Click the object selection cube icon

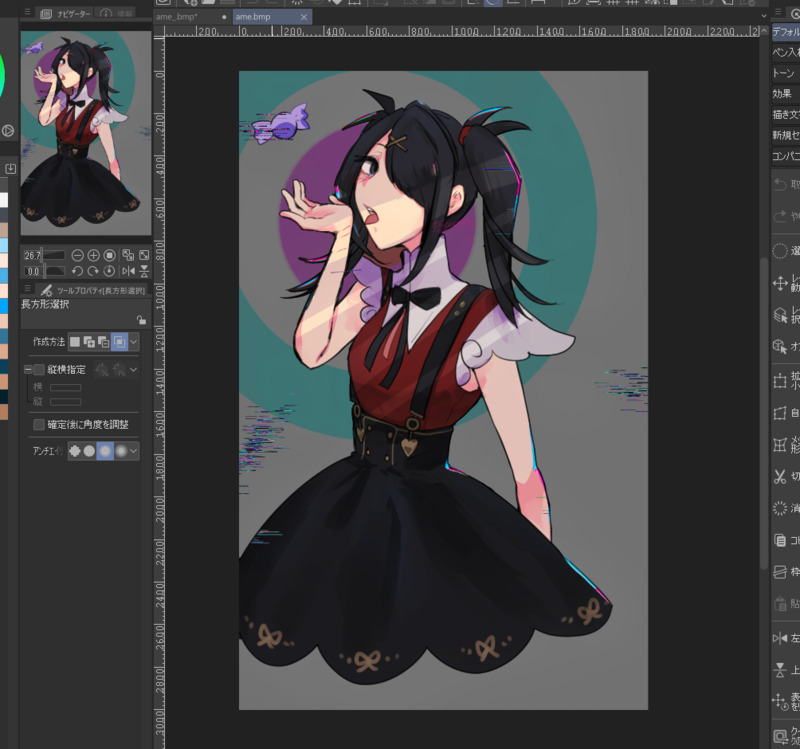[780, 347]
